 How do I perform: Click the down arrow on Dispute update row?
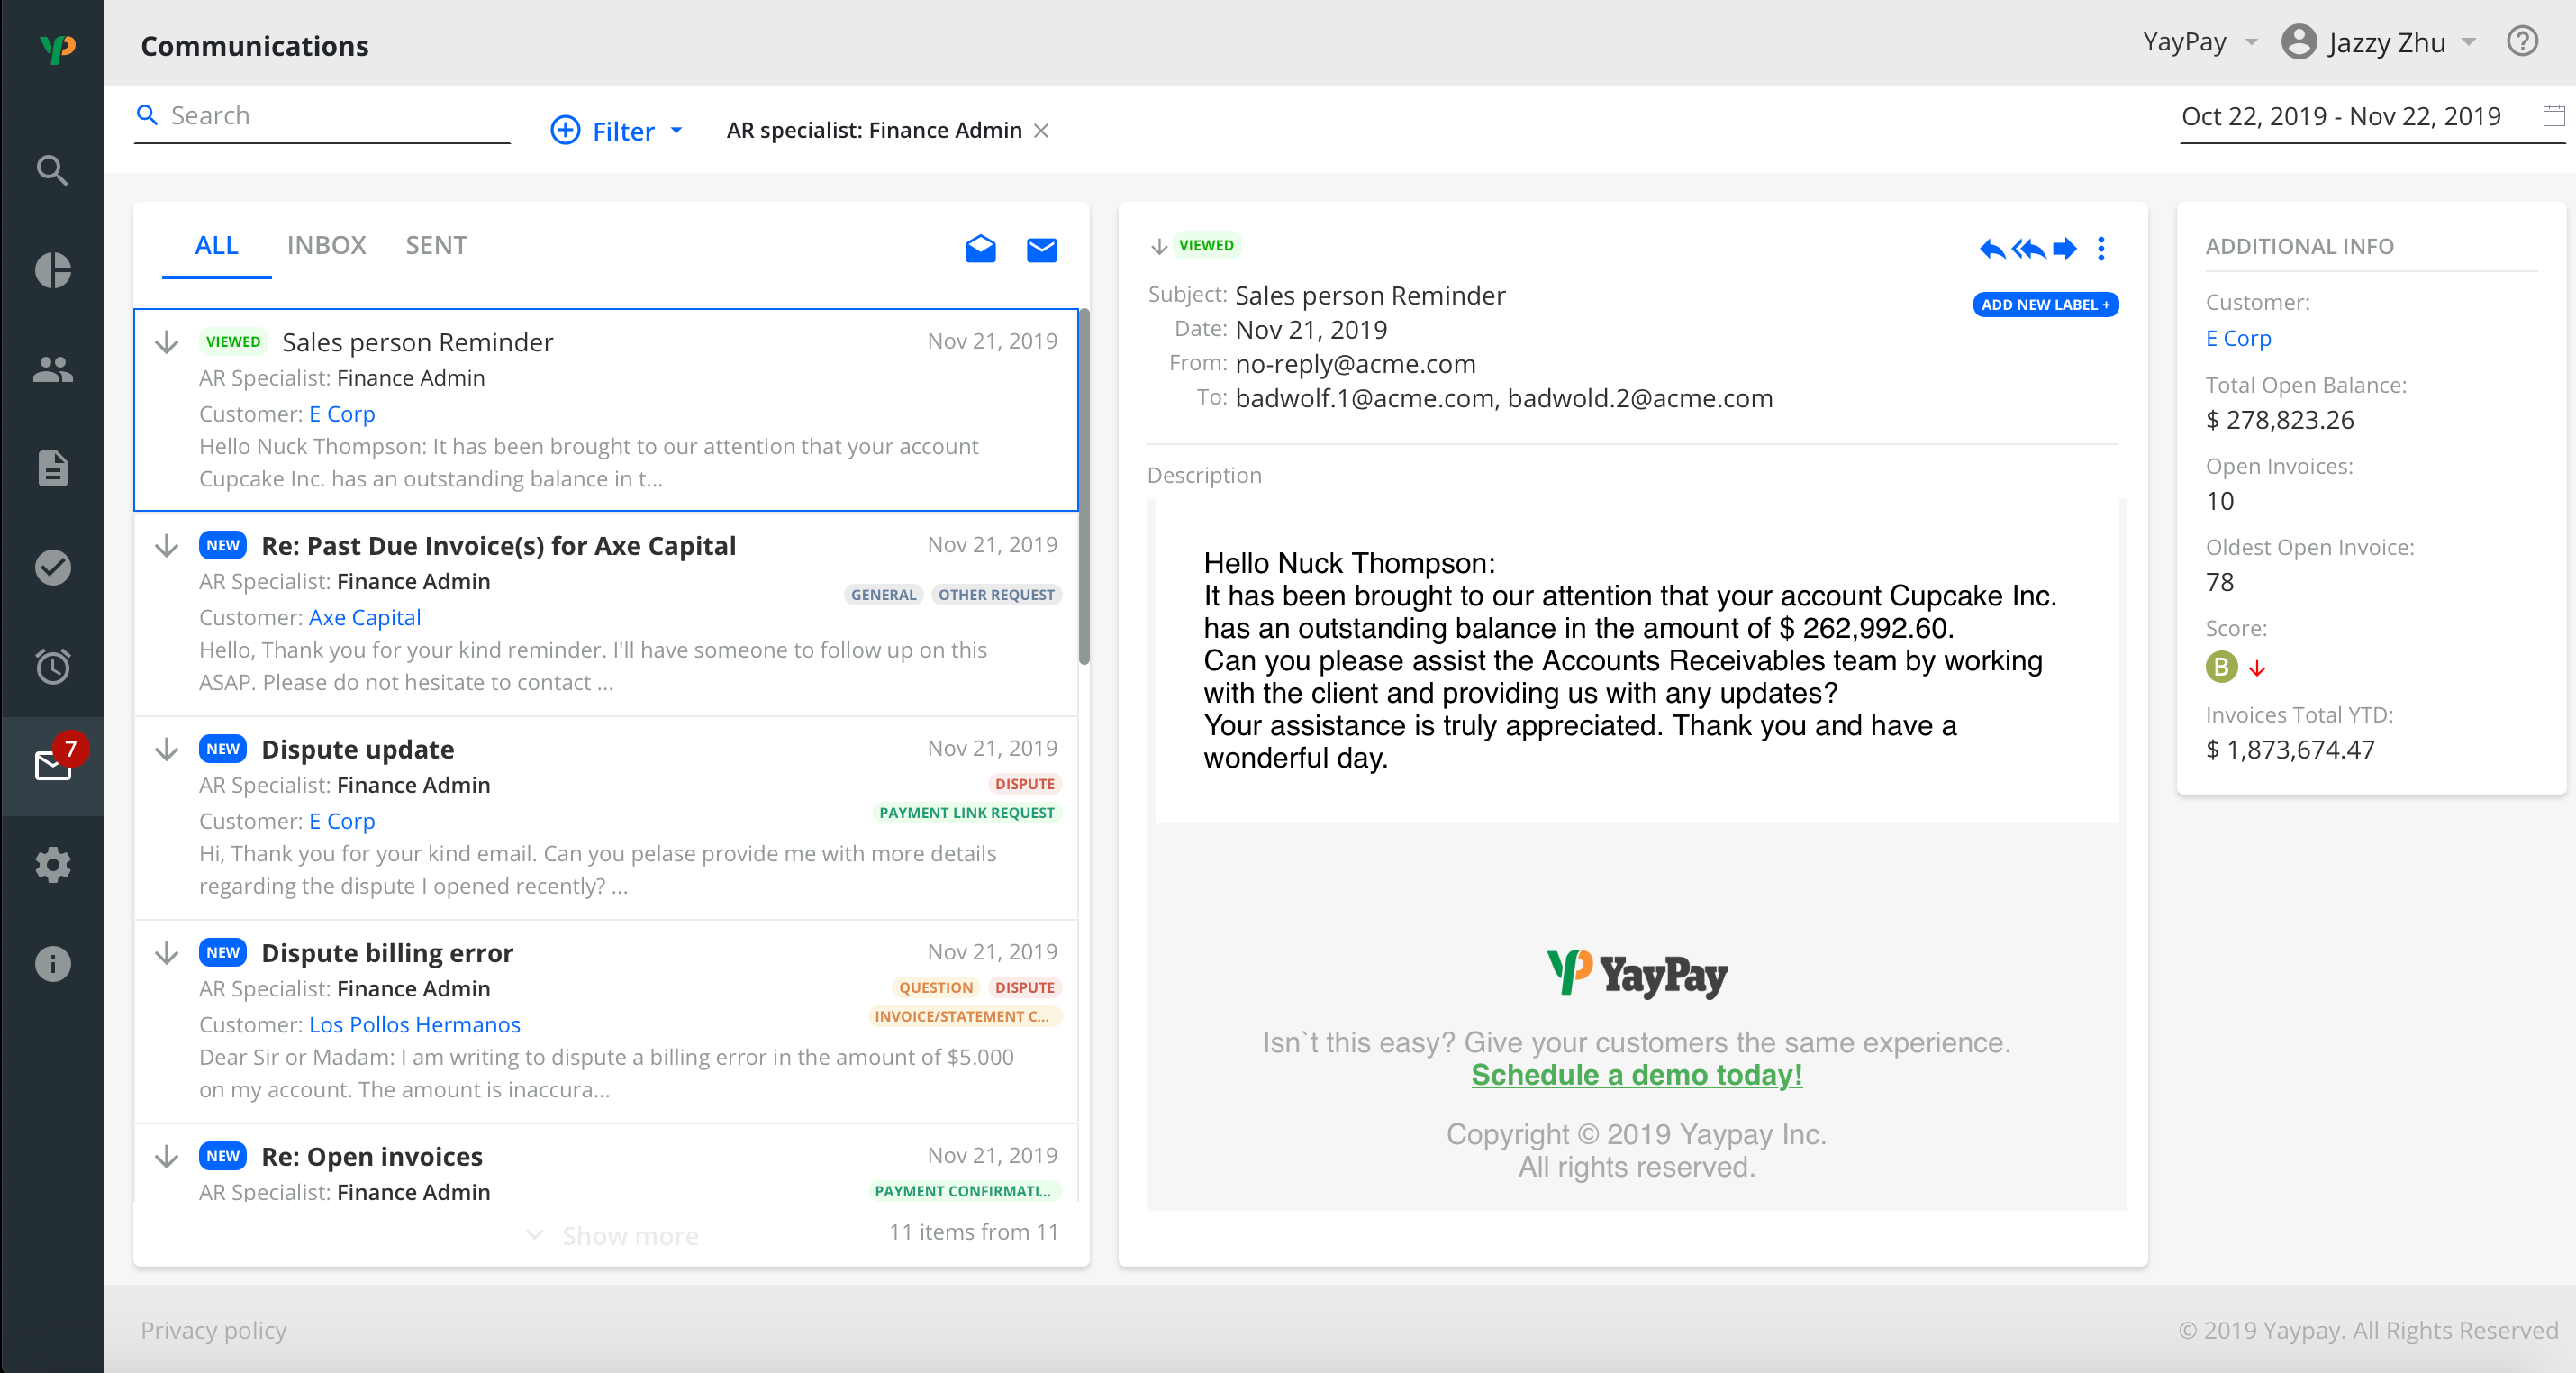tap(167, 750)
